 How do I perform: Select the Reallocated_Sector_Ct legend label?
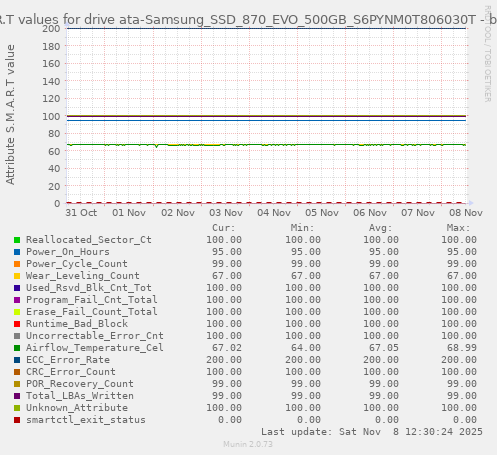click(89, 240)
